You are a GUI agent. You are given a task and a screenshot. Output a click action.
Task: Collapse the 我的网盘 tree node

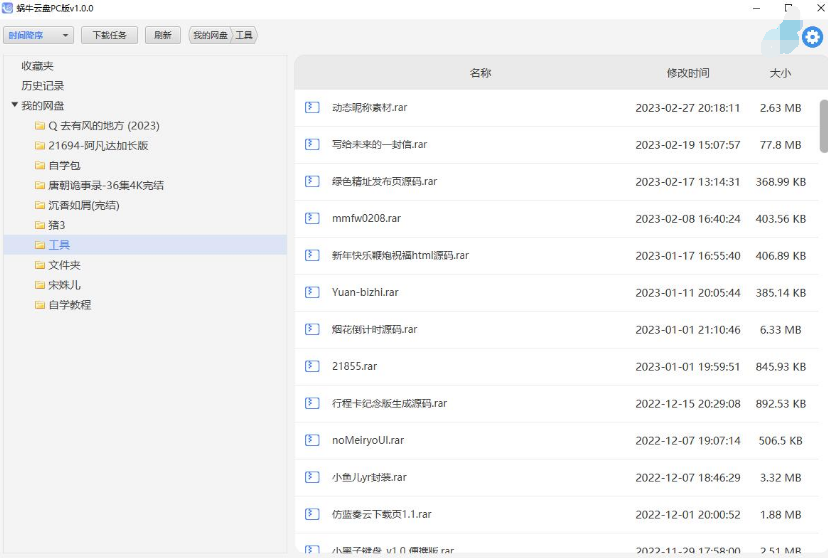pos(14,105)
